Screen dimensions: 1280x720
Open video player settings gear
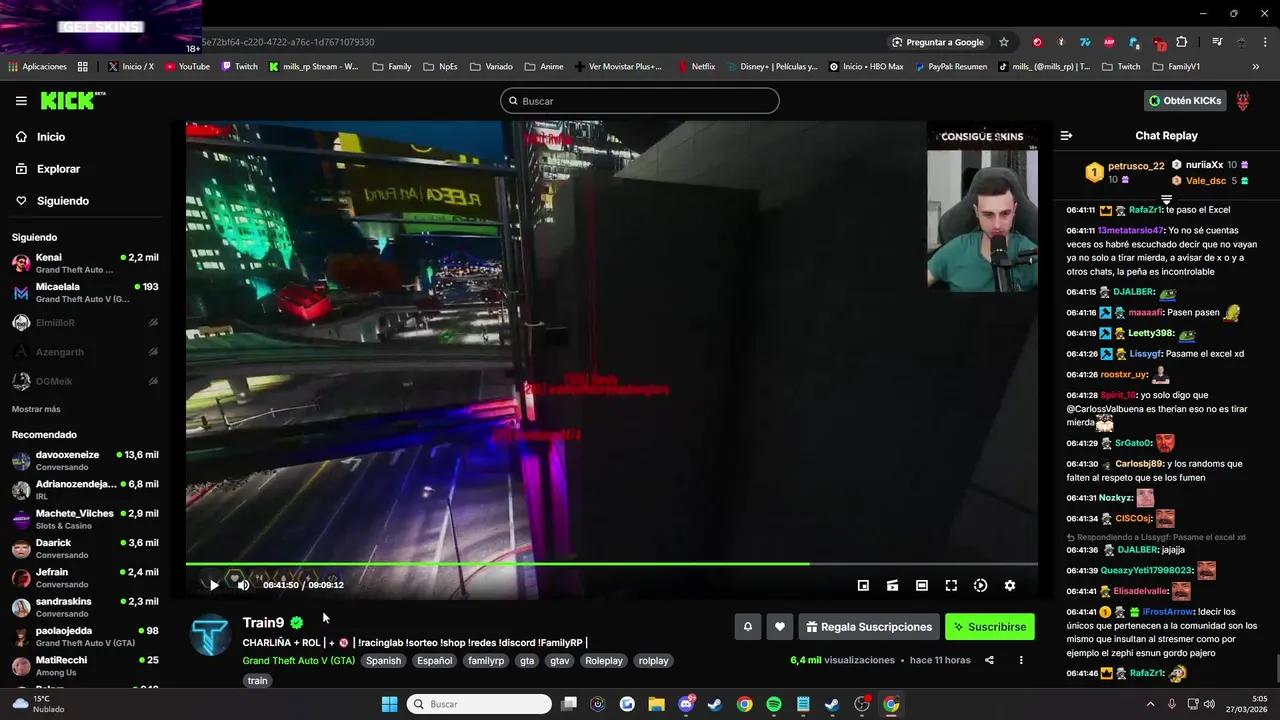[x=1010, y=585]
